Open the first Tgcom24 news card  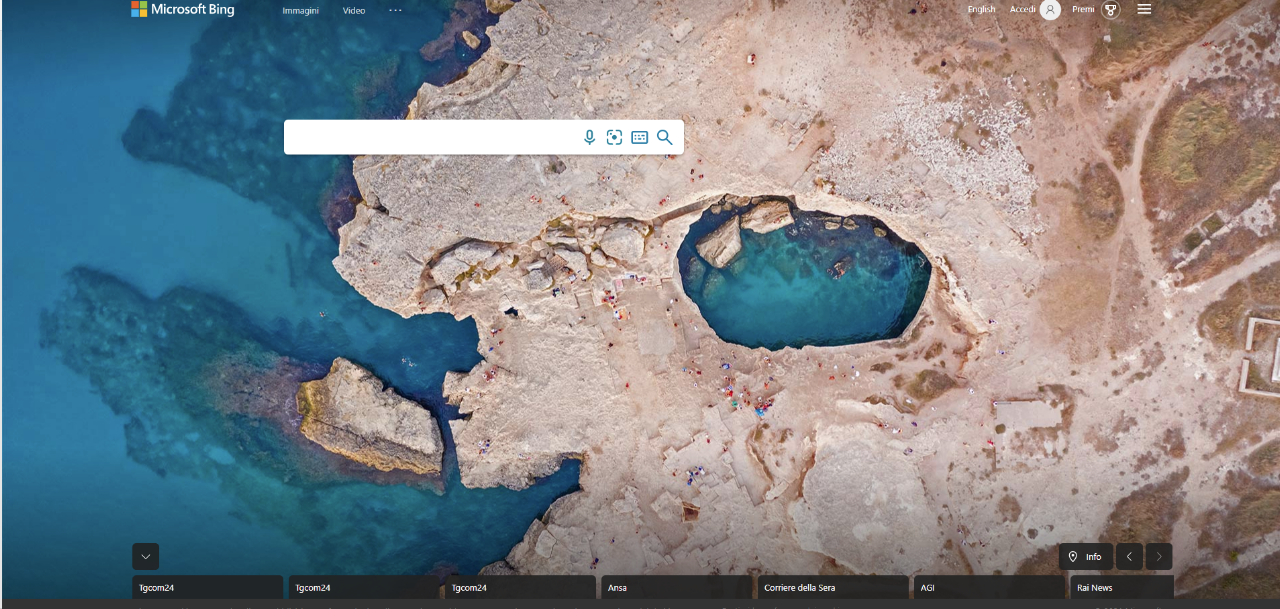coord(207,587)
